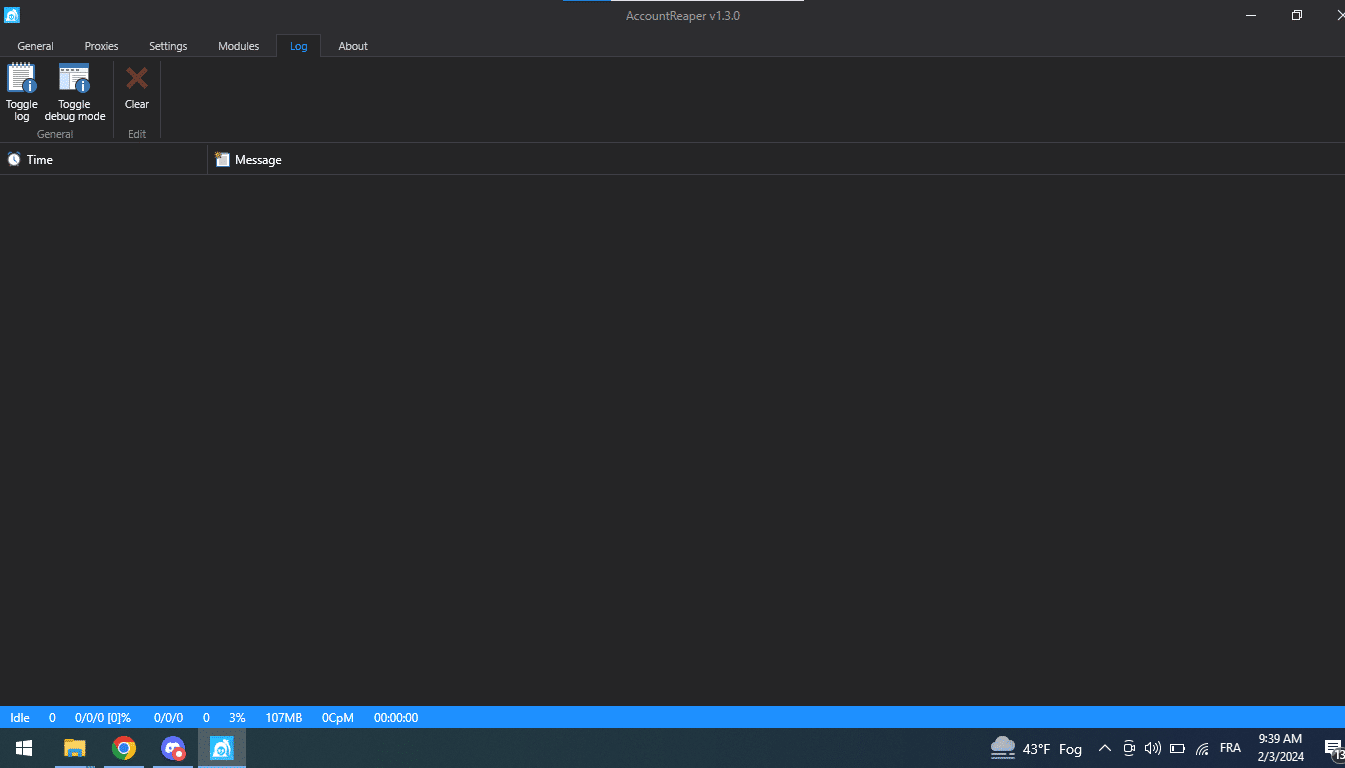The image size is (1345, 768).
Task: Open the Windows Start menu
Action: click(24, 748)
